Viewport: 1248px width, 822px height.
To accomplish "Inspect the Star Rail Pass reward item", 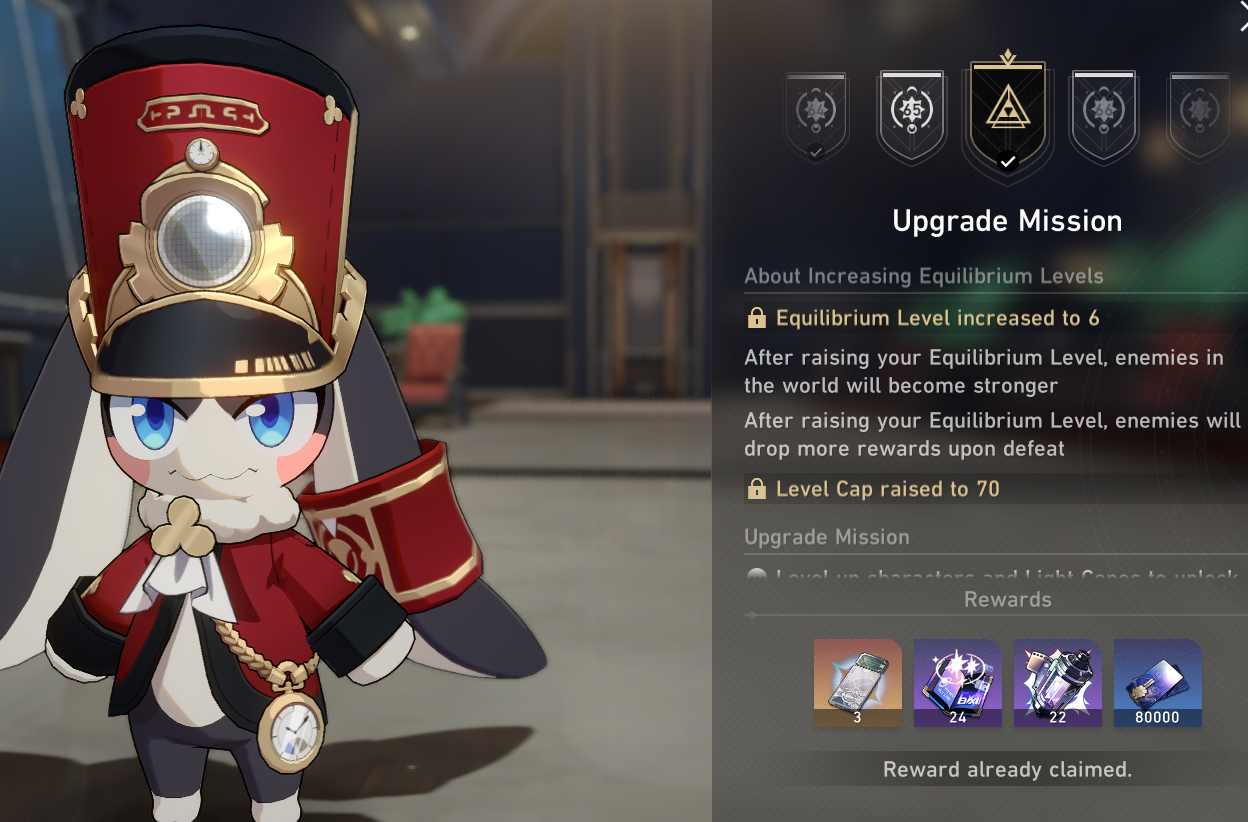I will coord(858,683).
